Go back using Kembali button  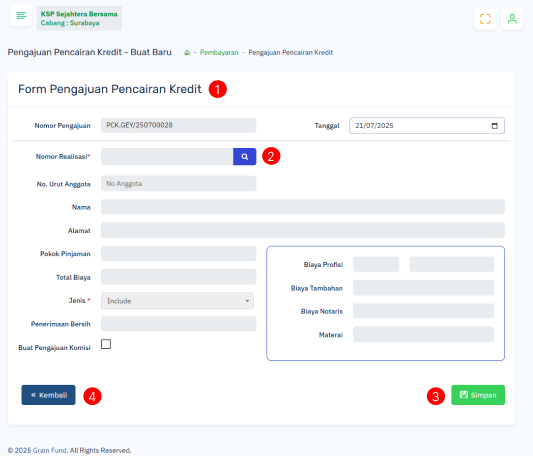48,395
